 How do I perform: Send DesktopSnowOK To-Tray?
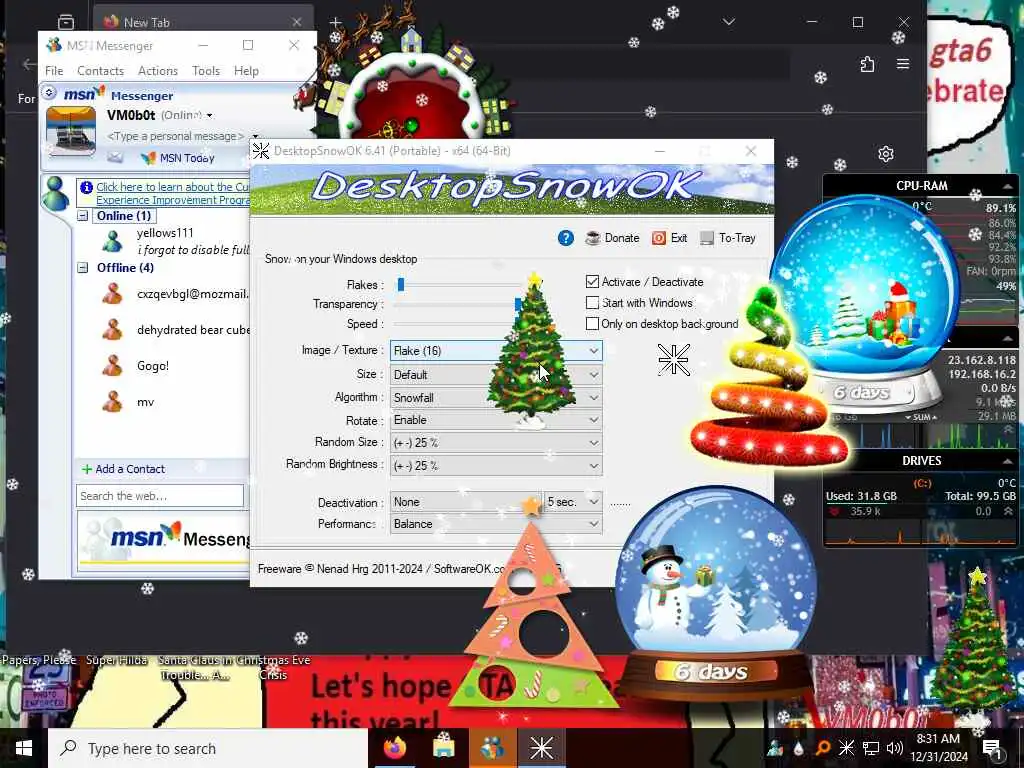point(728,238)
